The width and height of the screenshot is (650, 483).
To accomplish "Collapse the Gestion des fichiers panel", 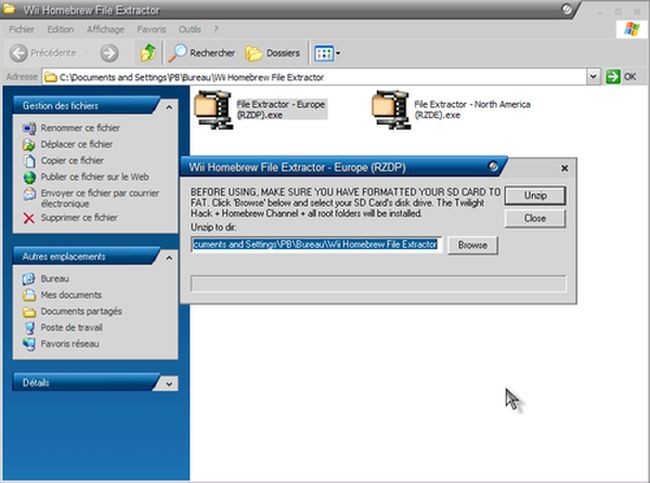I will 169,107.
